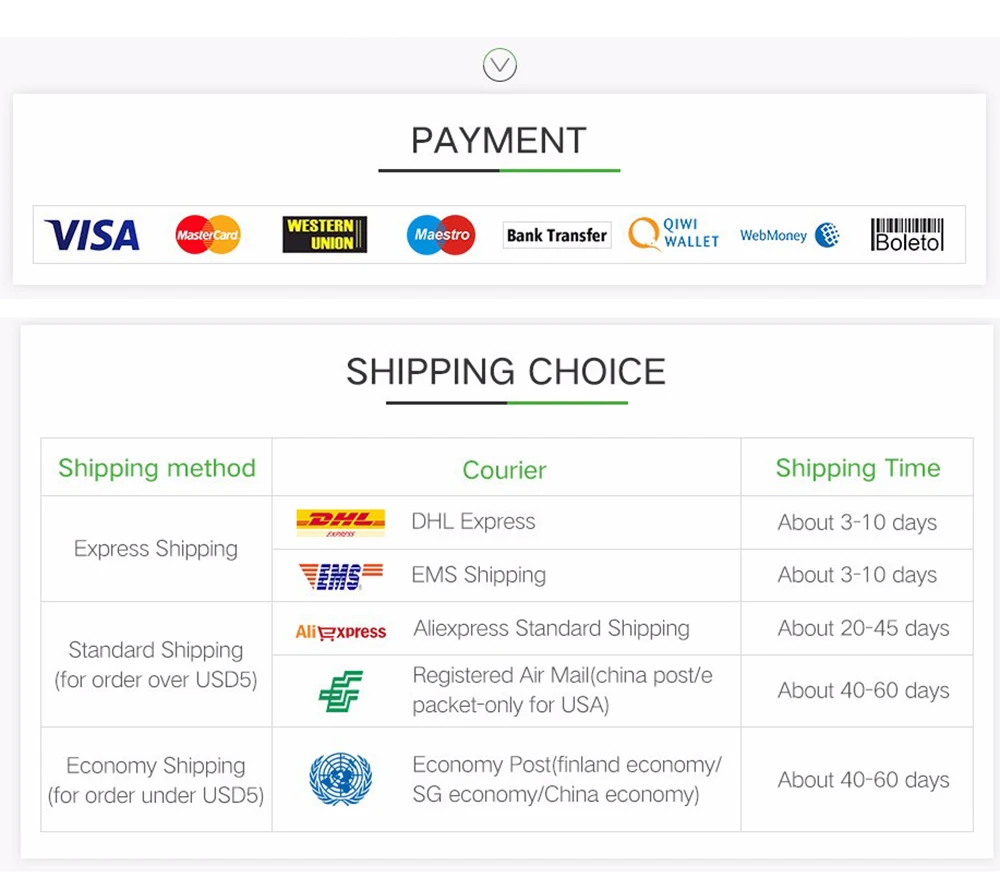The width and height of the screenshot is (1000, 890).
Task: Click the Shipping Time column header
Action: click(x=858, y=469)
